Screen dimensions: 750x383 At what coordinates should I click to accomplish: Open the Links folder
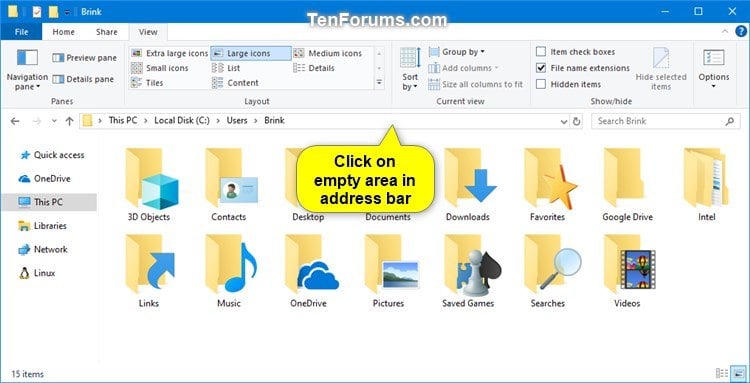tap(149, 271)
